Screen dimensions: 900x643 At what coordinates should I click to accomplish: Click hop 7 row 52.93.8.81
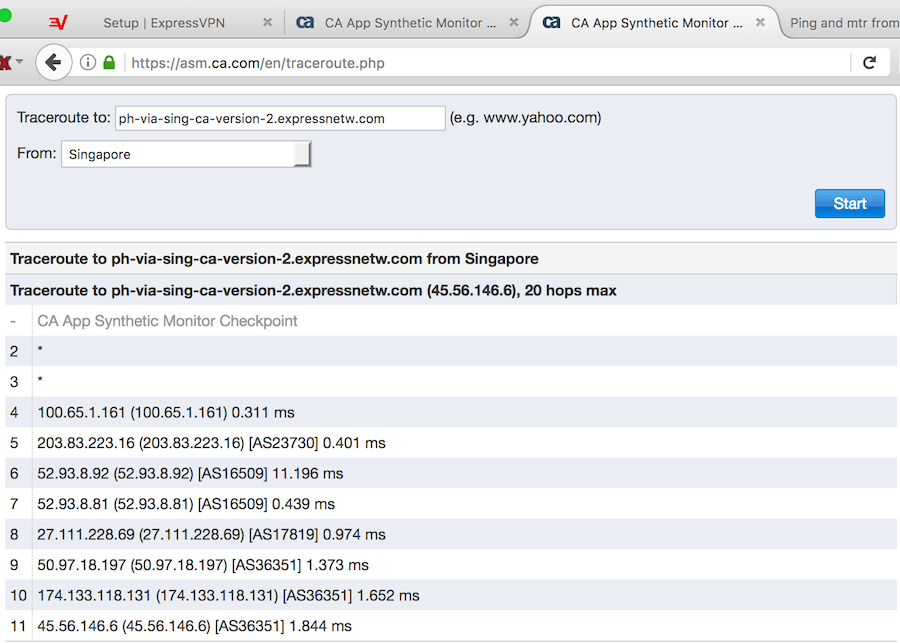tap(451, 503)
